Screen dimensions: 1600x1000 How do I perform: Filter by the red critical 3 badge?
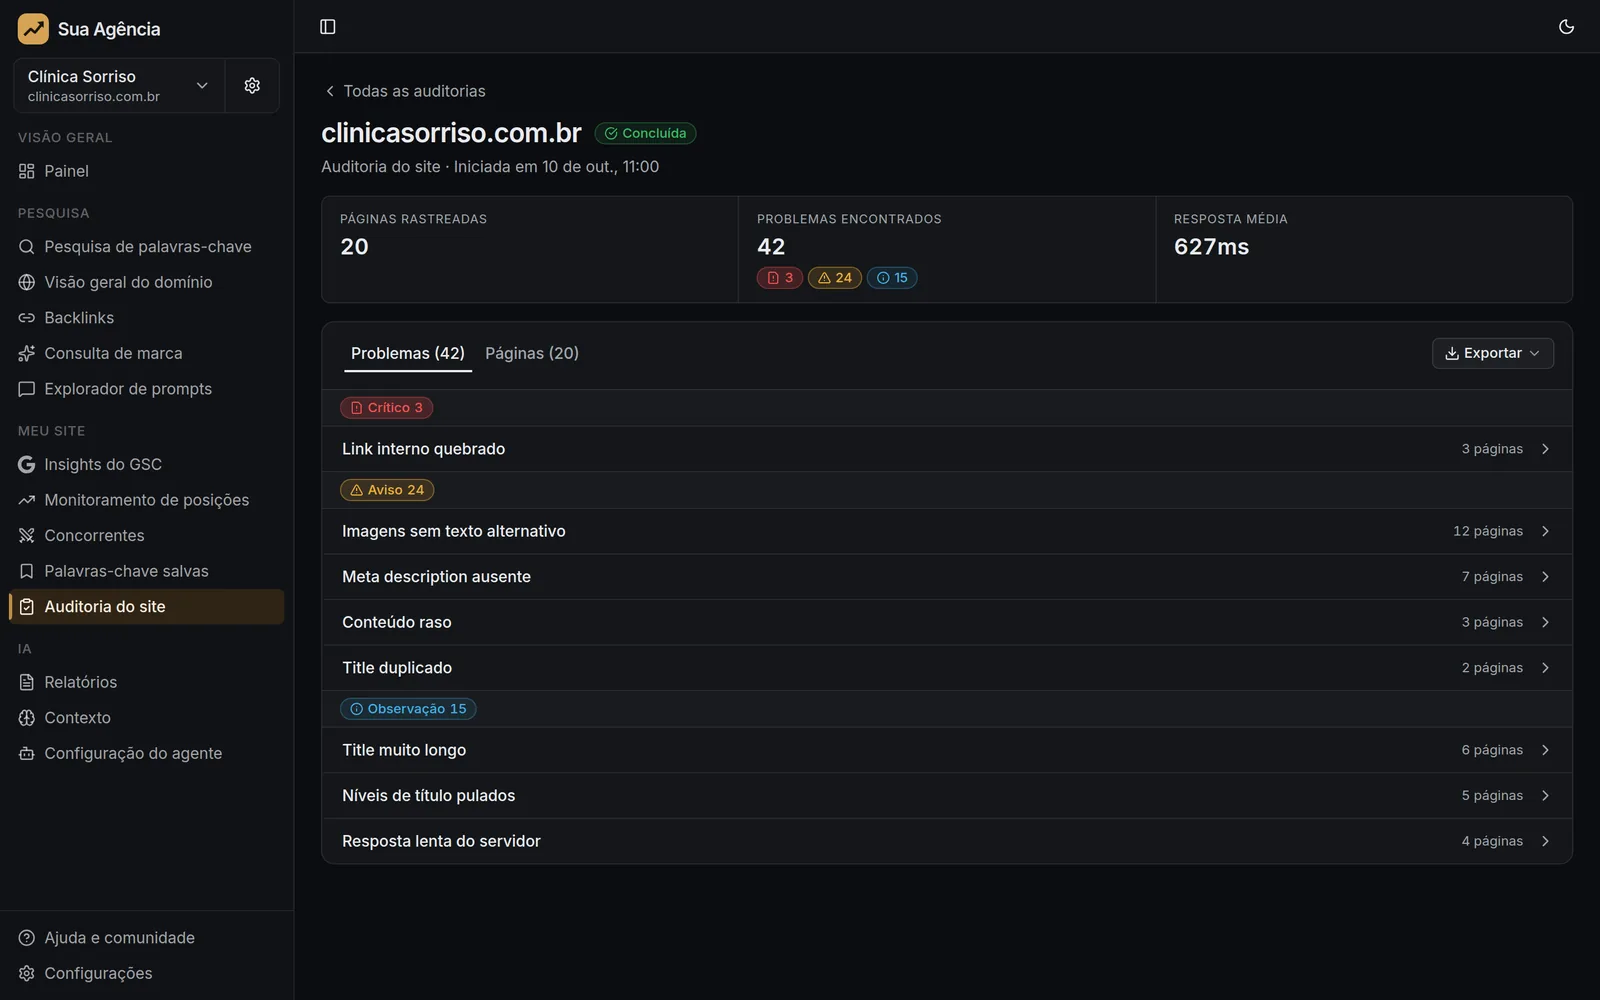point(780,278)
